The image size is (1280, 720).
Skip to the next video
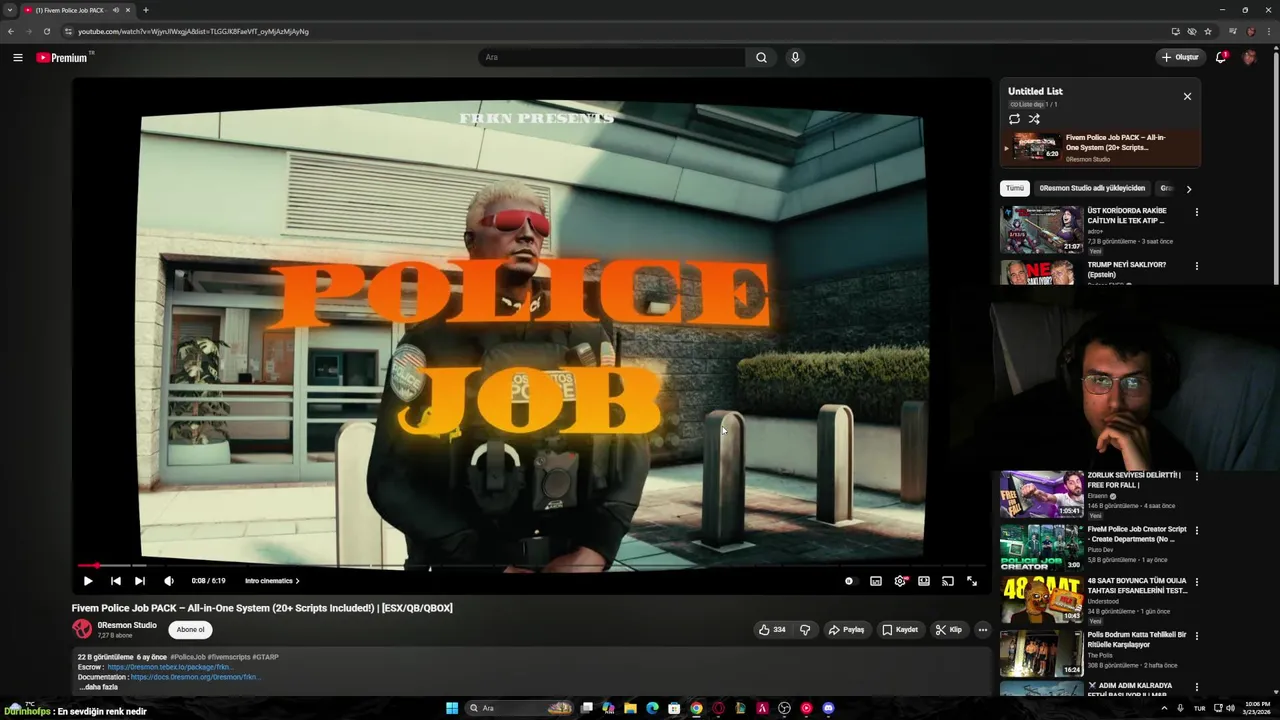140,581
